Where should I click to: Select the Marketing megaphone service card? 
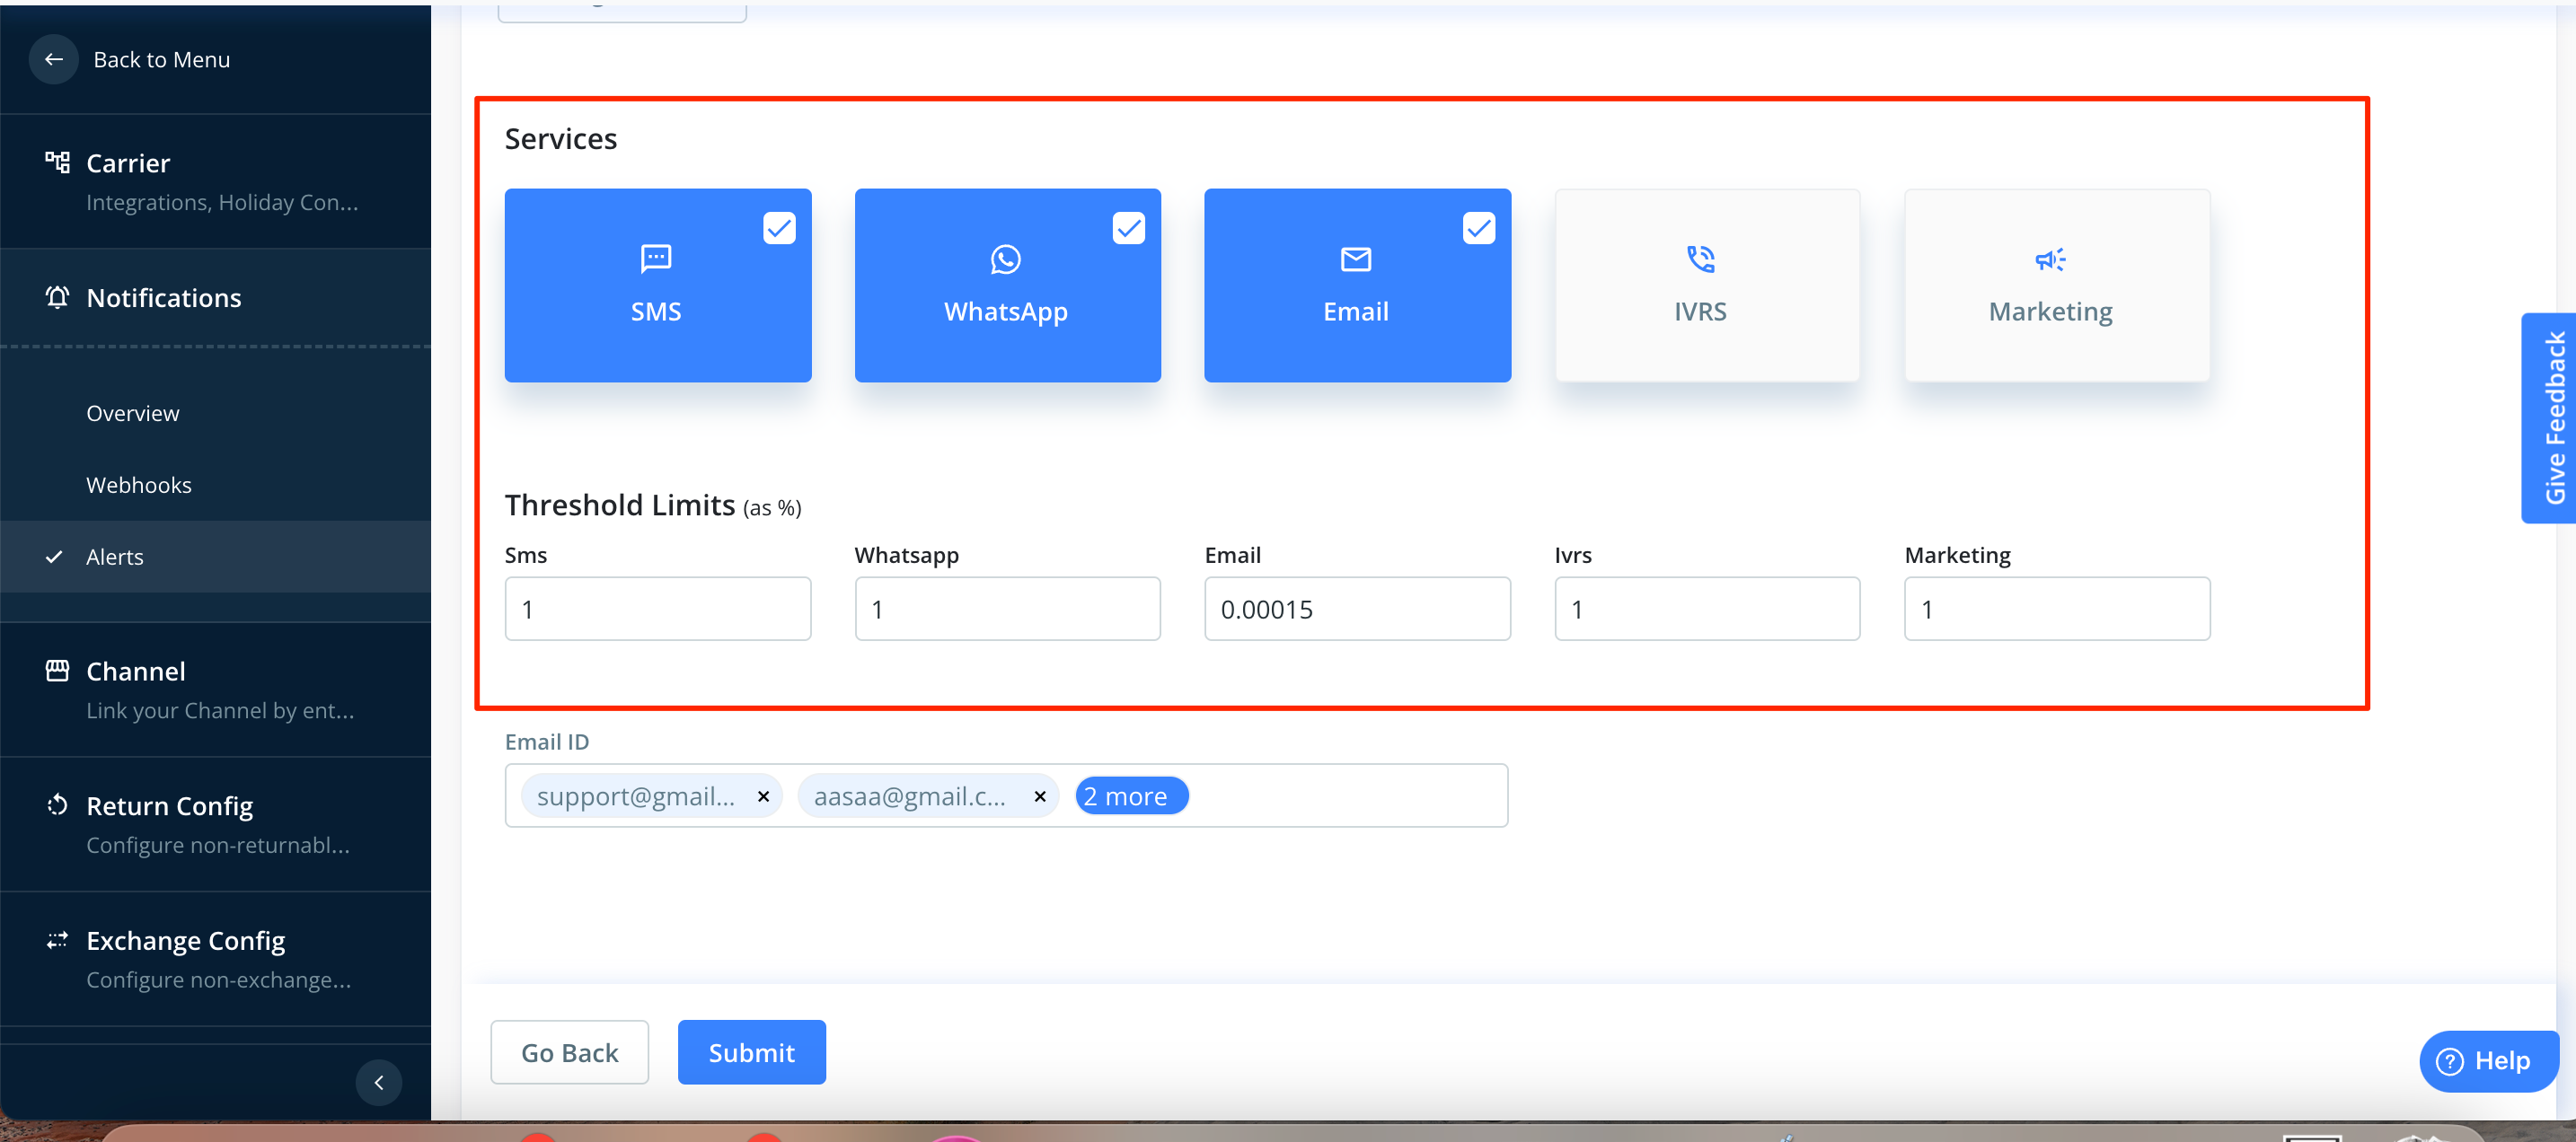pyautogui.click(x=2056, y=285)
